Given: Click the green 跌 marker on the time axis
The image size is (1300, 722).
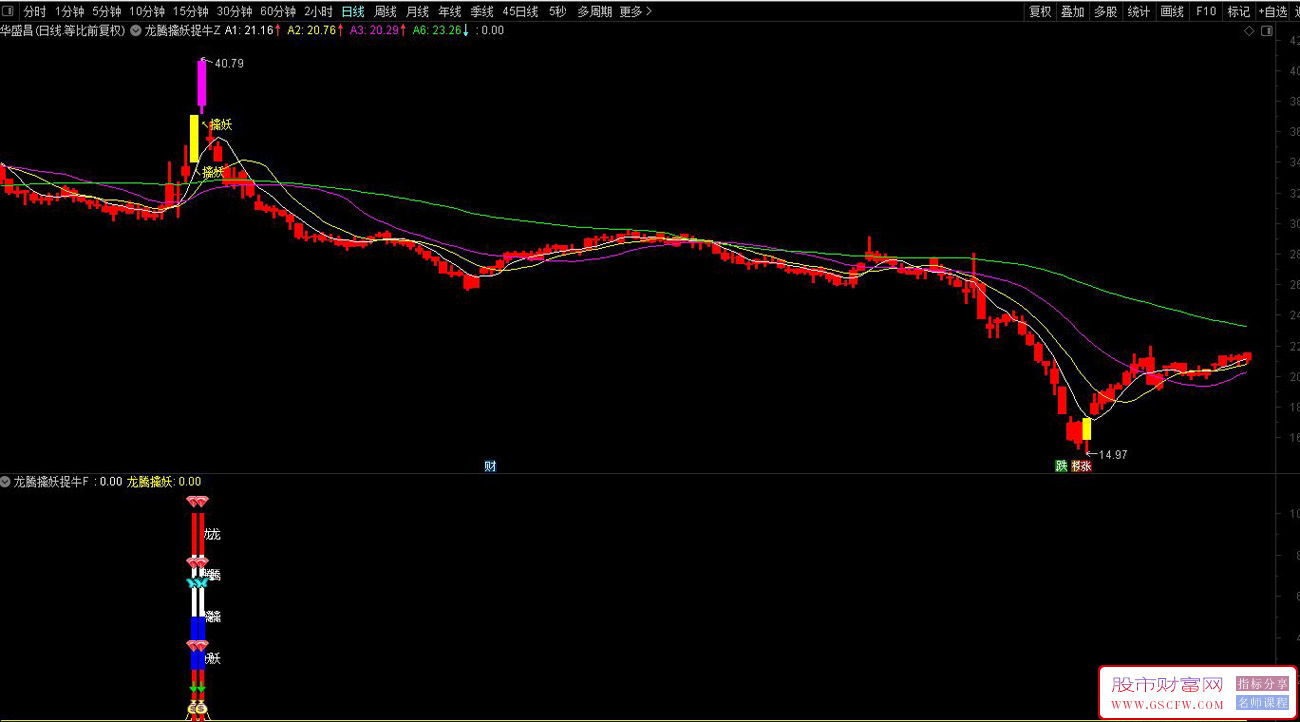Looking at the screenshot, I should coord(1061,466).
